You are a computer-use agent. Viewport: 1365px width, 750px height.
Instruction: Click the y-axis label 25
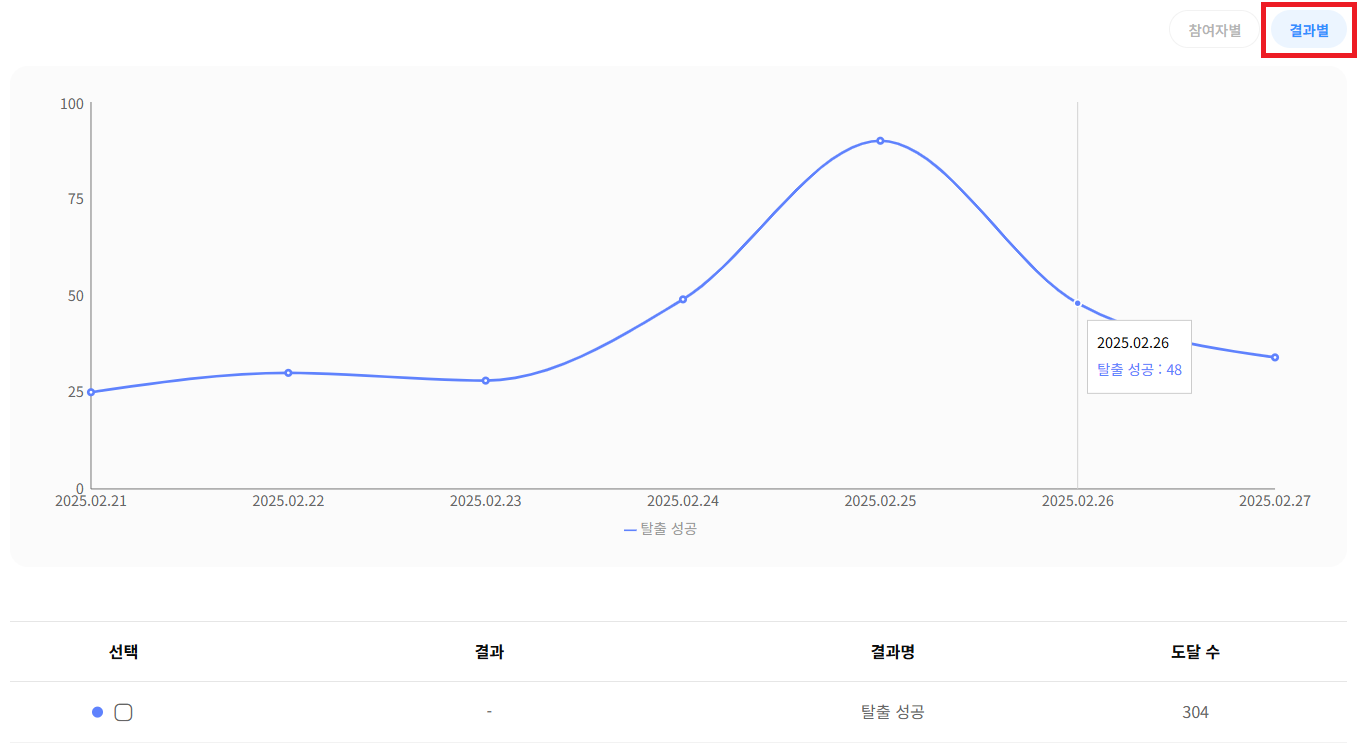[x=76, y=392]
